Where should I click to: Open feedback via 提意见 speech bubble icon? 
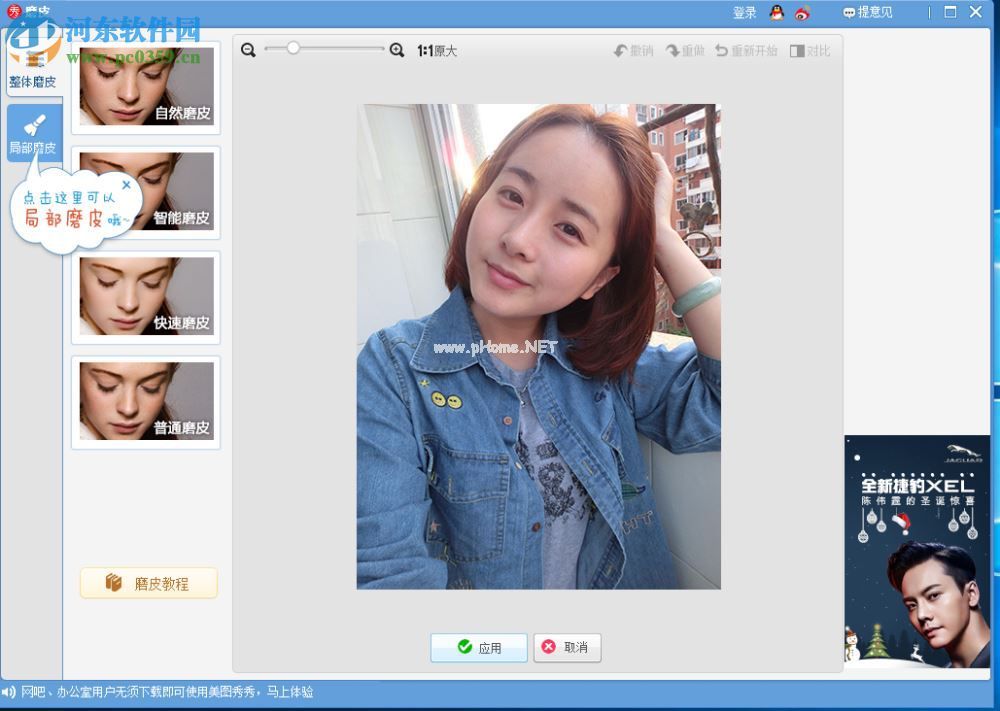point(849,12)
